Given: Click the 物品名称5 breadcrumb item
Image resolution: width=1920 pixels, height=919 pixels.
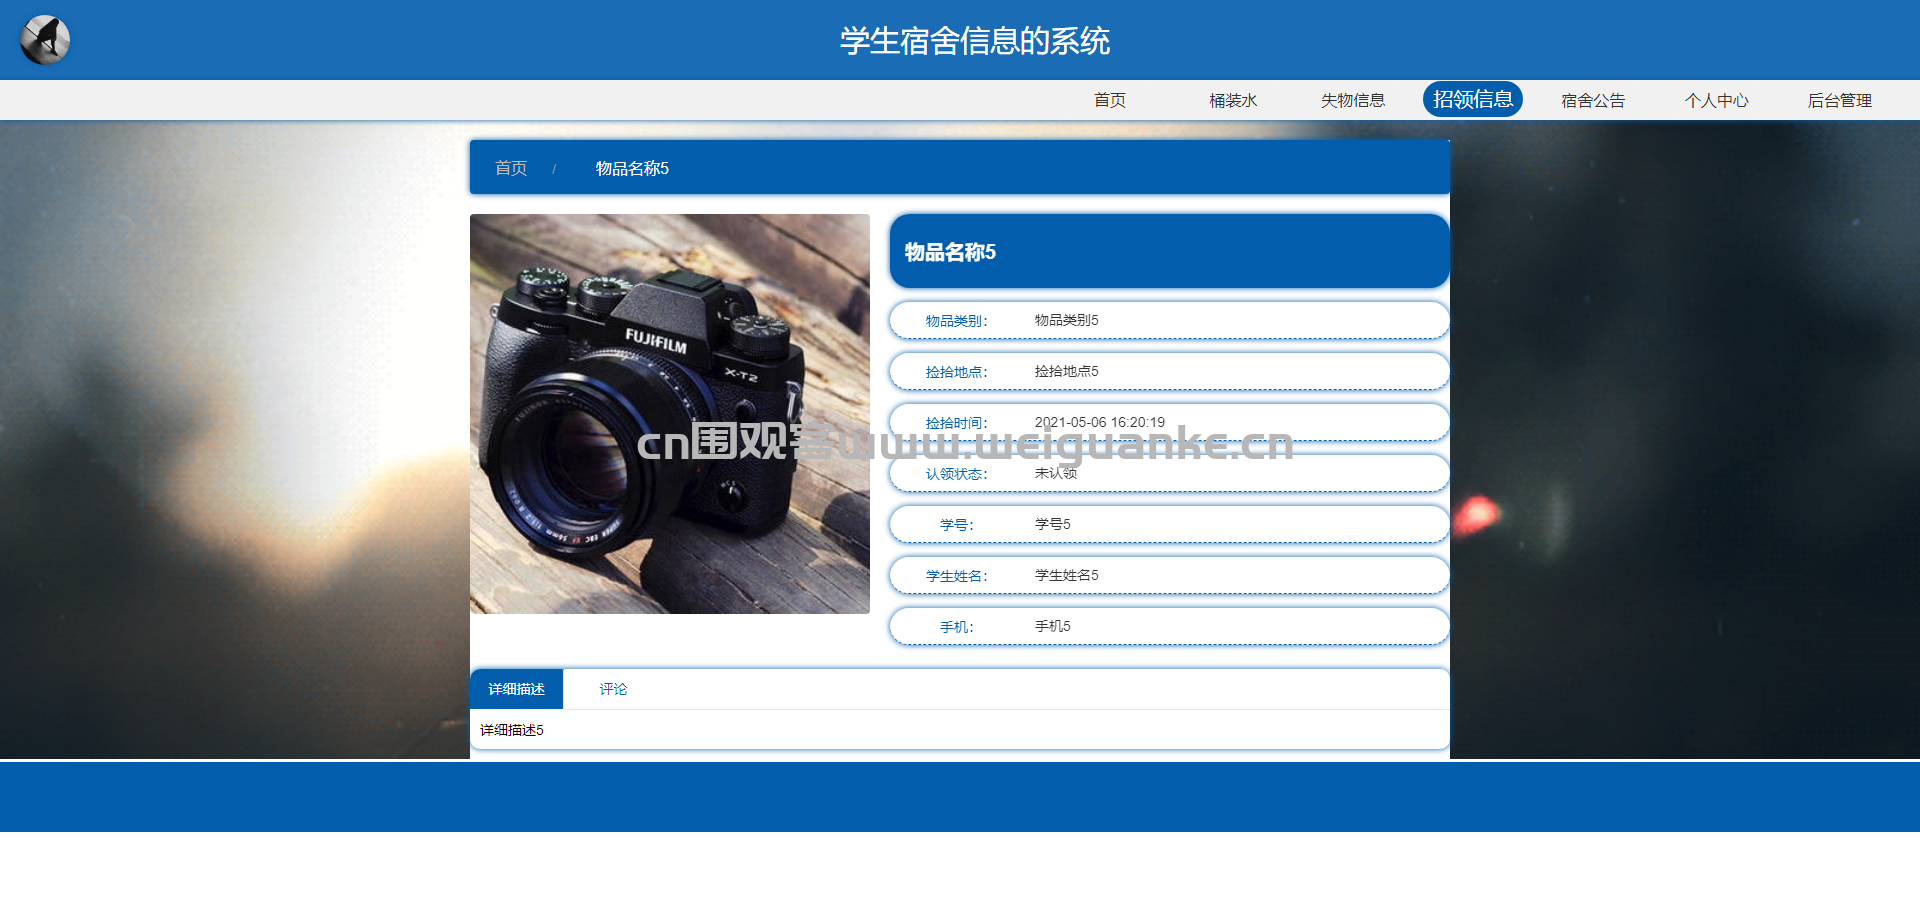Looking at the screenshot, I should coord(632,168).
